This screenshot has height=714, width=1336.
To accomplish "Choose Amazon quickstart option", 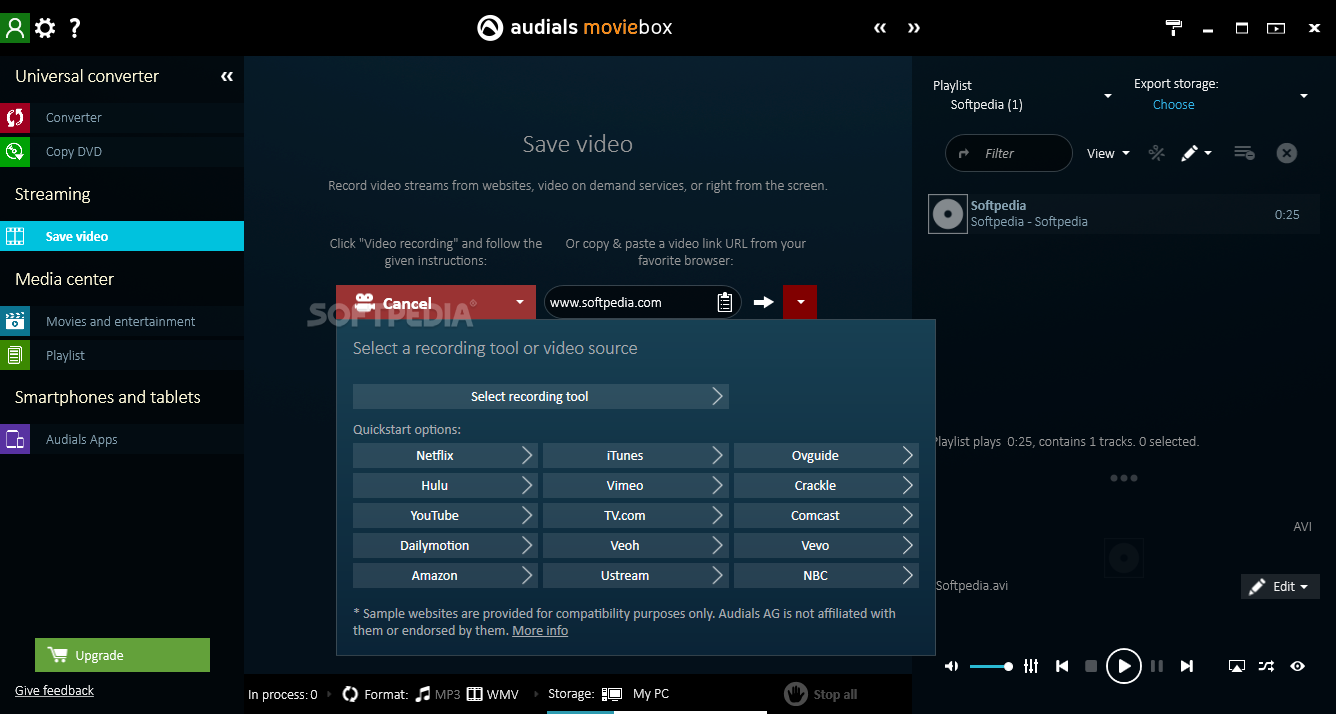I will 445,575.
